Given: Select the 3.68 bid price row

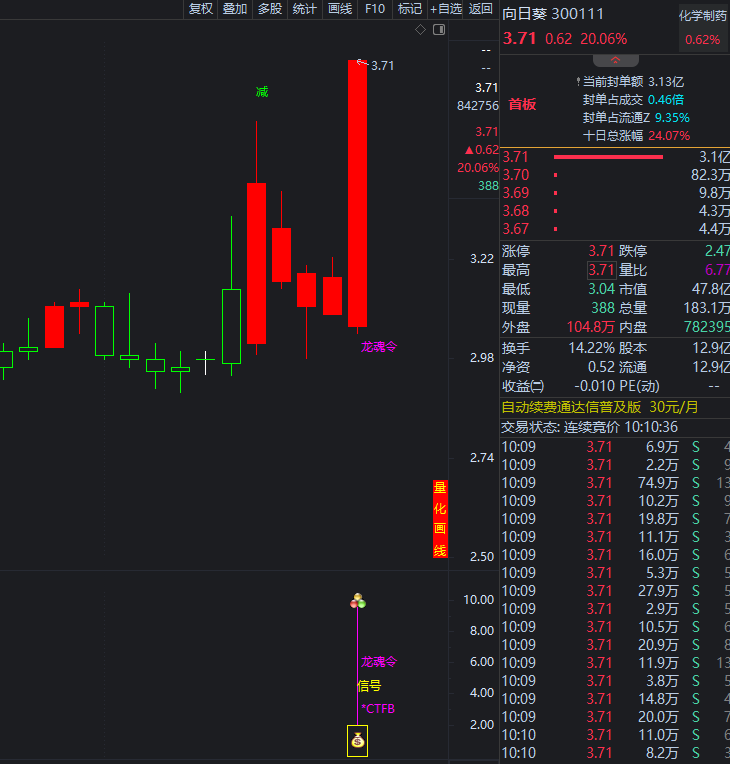Looking at the screenshot, I should point(615,211).
